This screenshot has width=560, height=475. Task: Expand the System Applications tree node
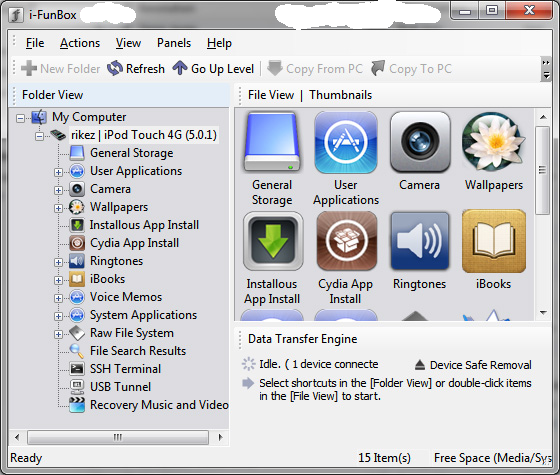click(x=58, y=316)
